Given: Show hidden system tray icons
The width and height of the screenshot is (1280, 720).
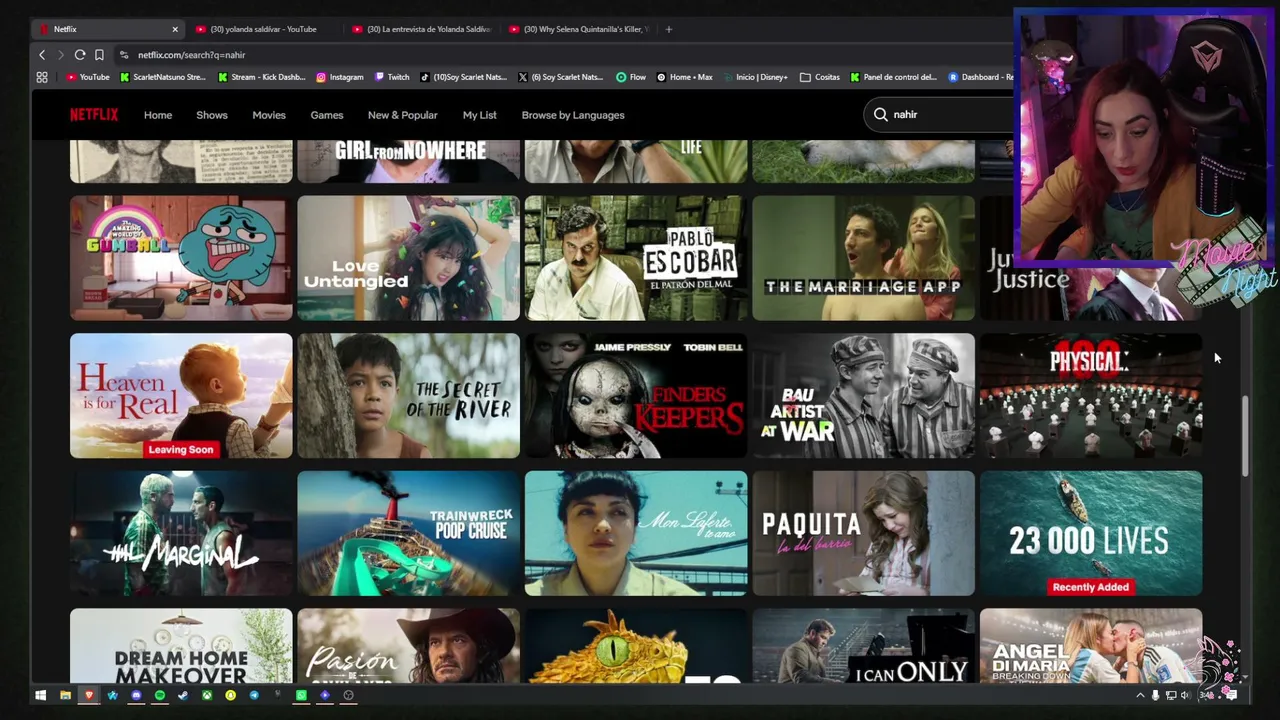Looking at the screenshot, I should point(1140,695).
